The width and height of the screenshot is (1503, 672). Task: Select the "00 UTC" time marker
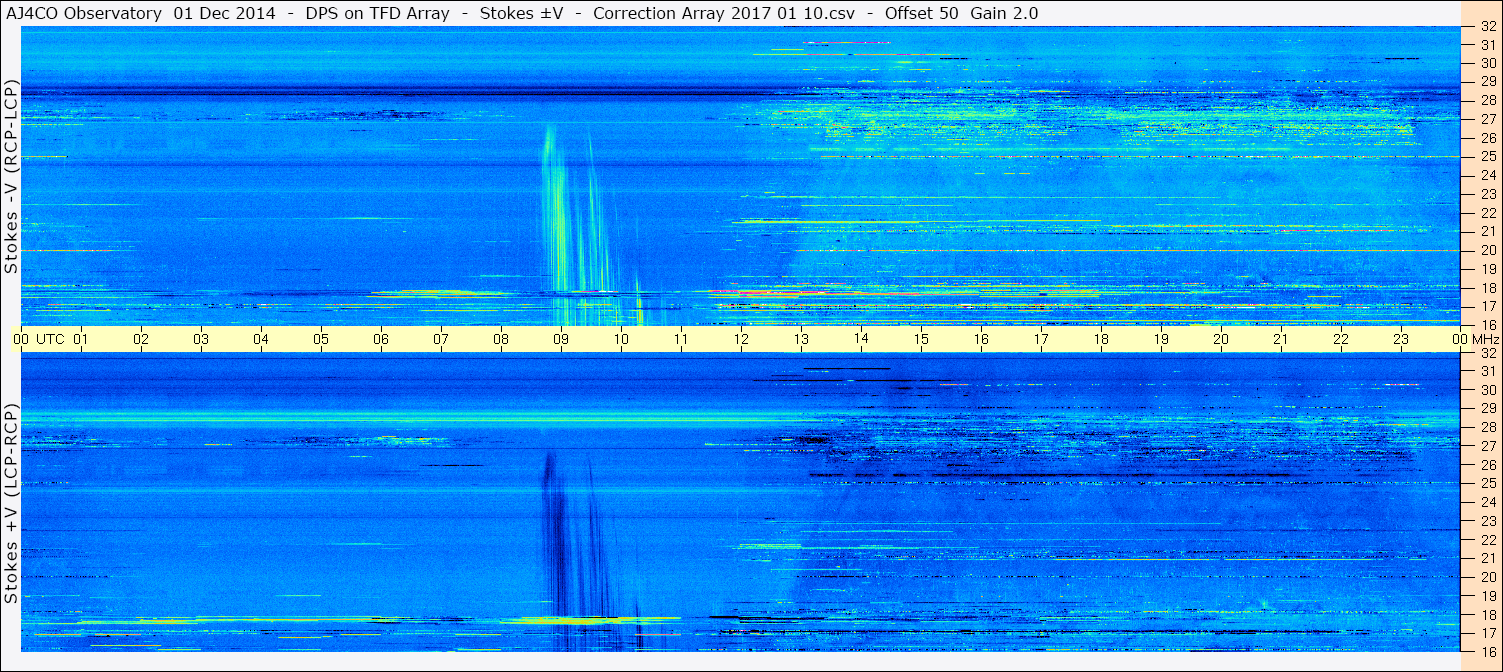click(38, 340)
